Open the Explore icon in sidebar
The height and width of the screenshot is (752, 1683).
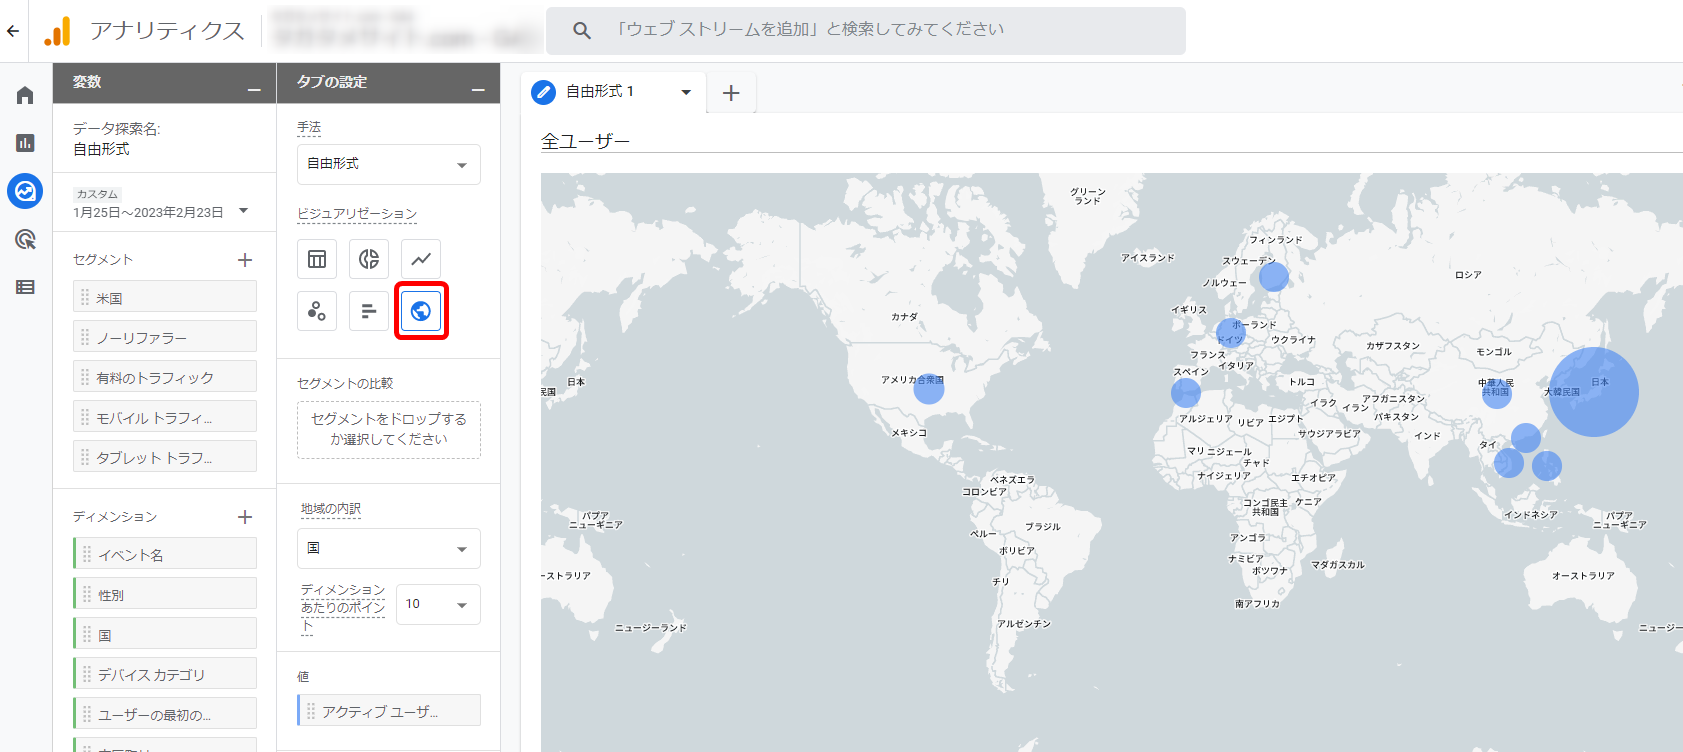(x=25, y=190)
